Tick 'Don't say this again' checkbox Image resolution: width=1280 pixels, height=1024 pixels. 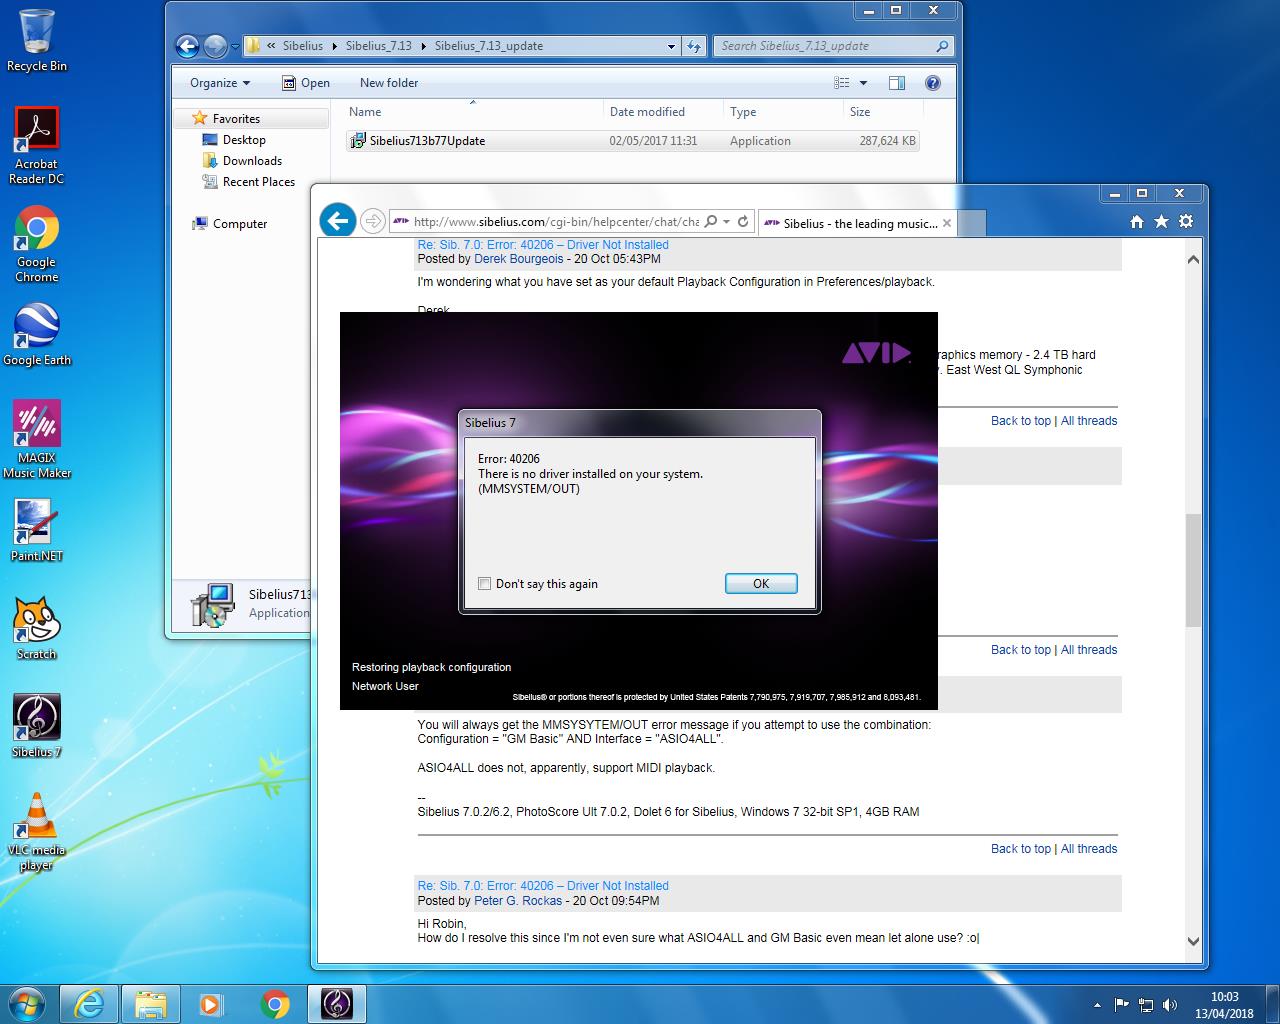485,584
